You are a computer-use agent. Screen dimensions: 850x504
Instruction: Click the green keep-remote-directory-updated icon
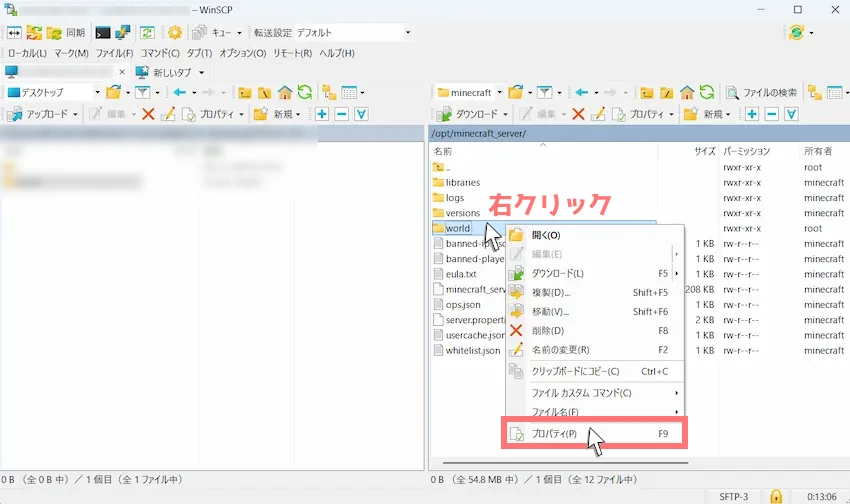(x=147, y=33)
